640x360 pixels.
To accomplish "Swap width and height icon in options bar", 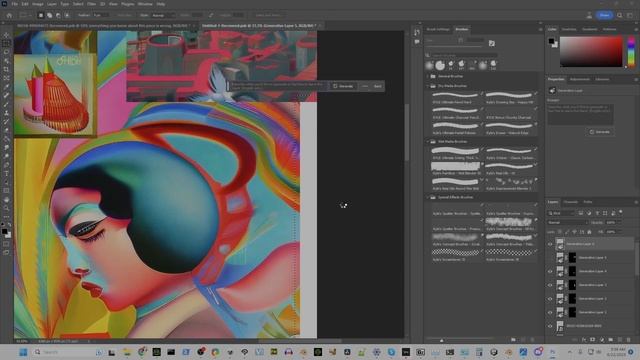I will pyautogui.click(x=211, y=15).
